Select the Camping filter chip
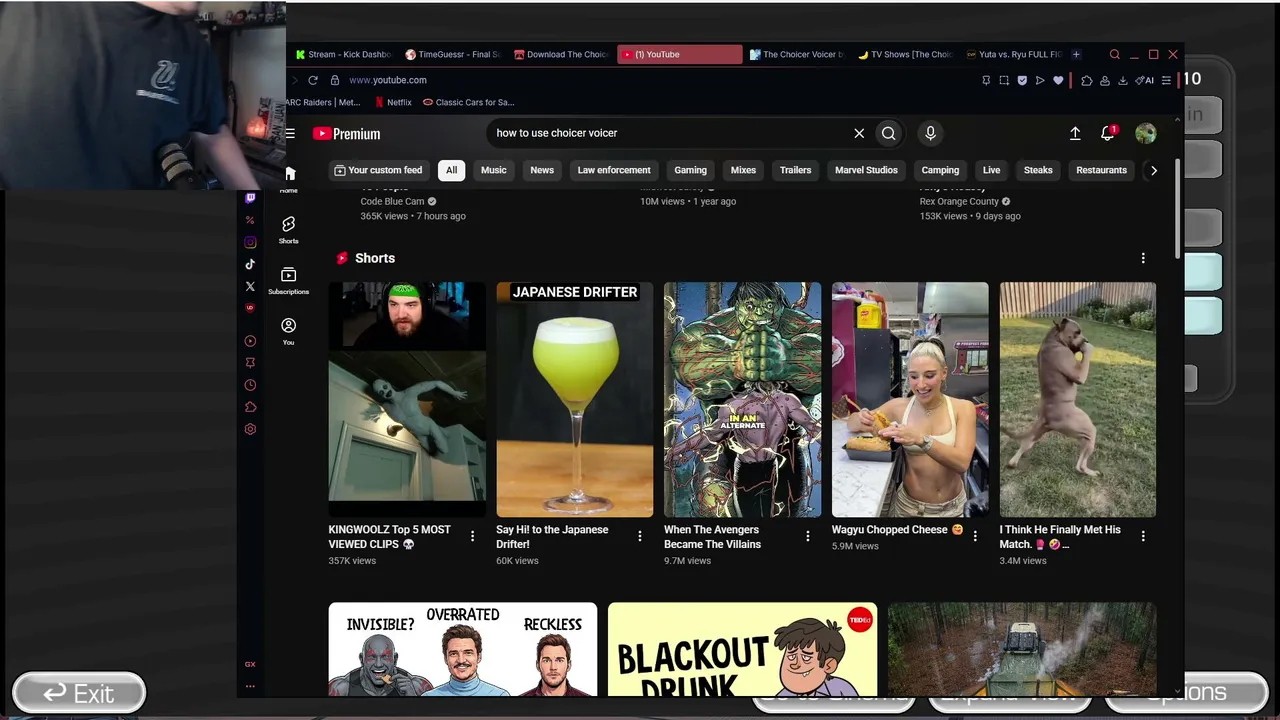This screenshot has width=1280, height=720. point(940,170)
